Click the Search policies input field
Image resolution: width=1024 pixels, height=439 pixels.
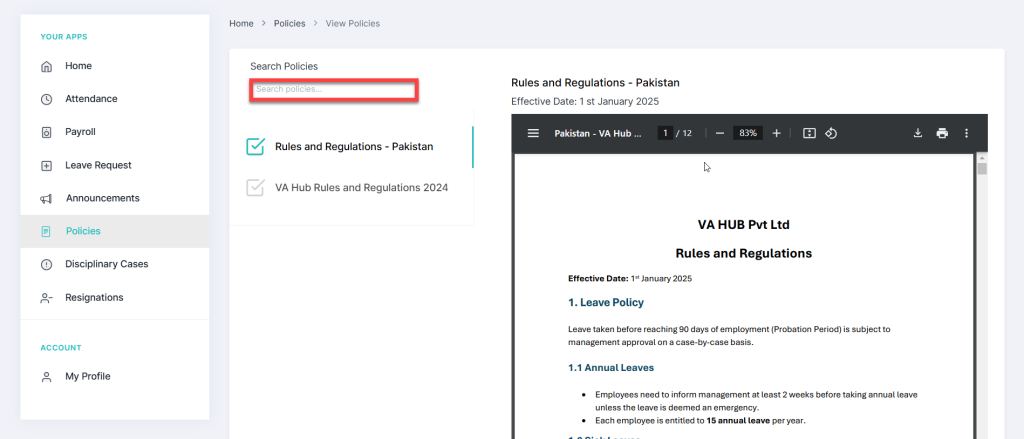coord(334,89)
